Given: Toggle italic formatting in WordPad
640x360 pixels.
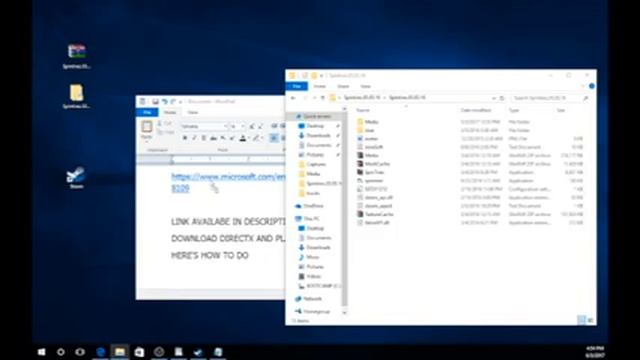Looking at the screenshot, I should coord(194,138).
